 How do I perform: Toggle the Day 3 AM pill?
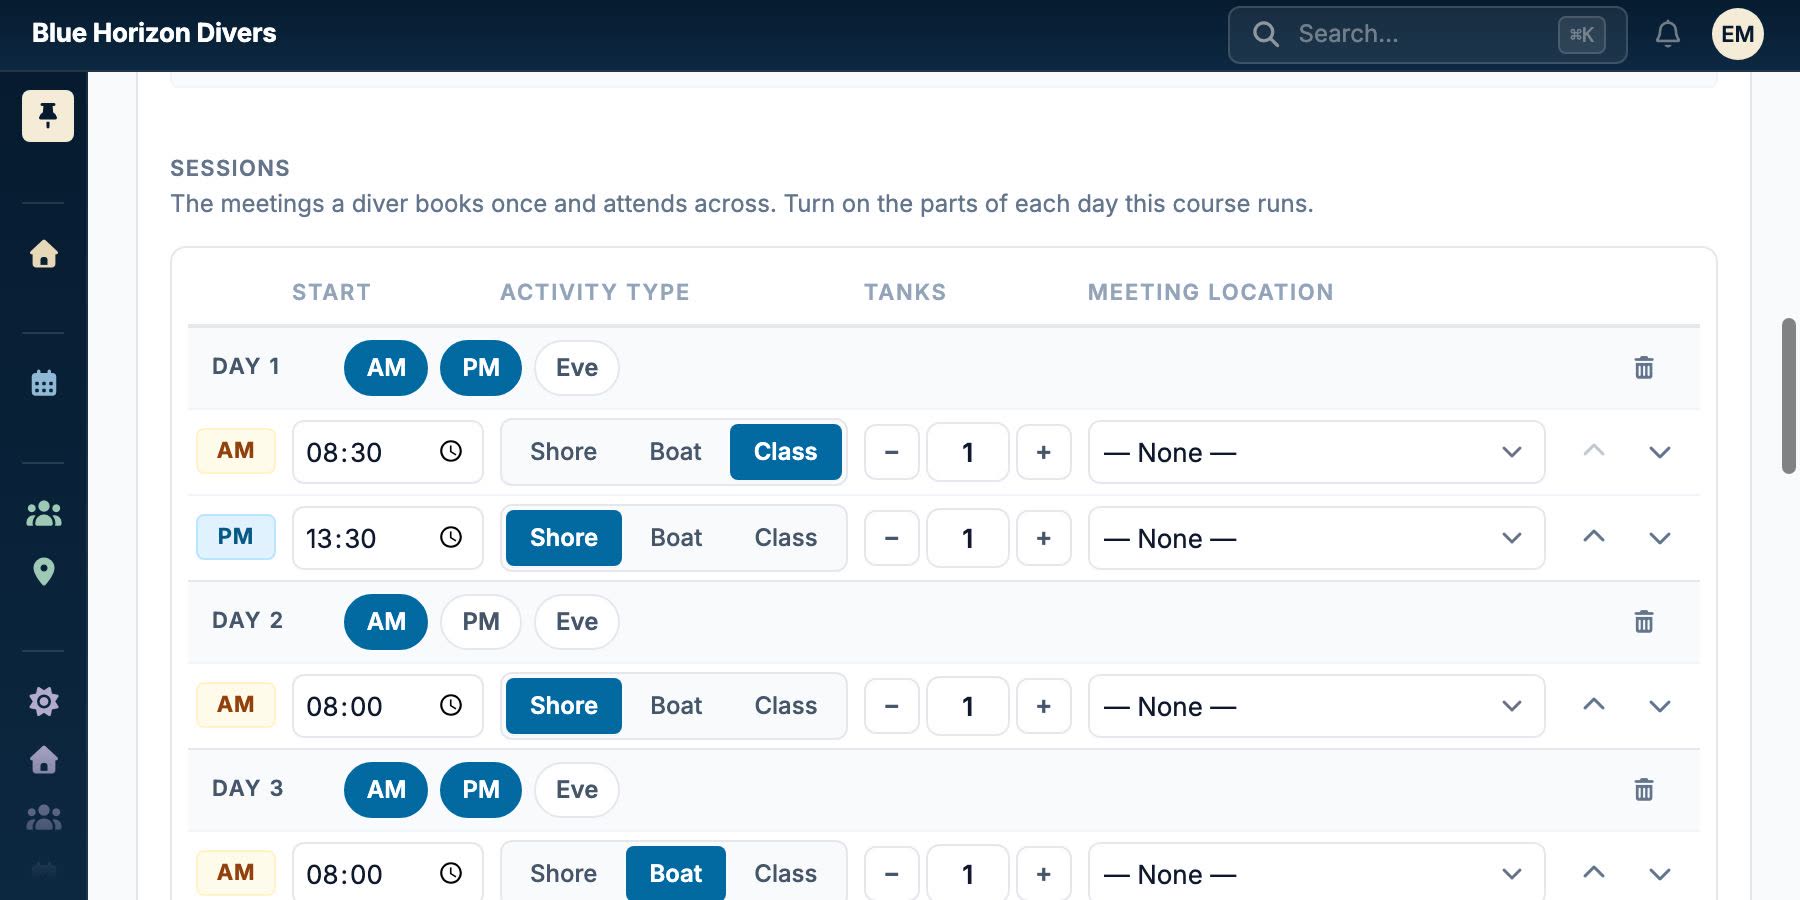point(386,790)
